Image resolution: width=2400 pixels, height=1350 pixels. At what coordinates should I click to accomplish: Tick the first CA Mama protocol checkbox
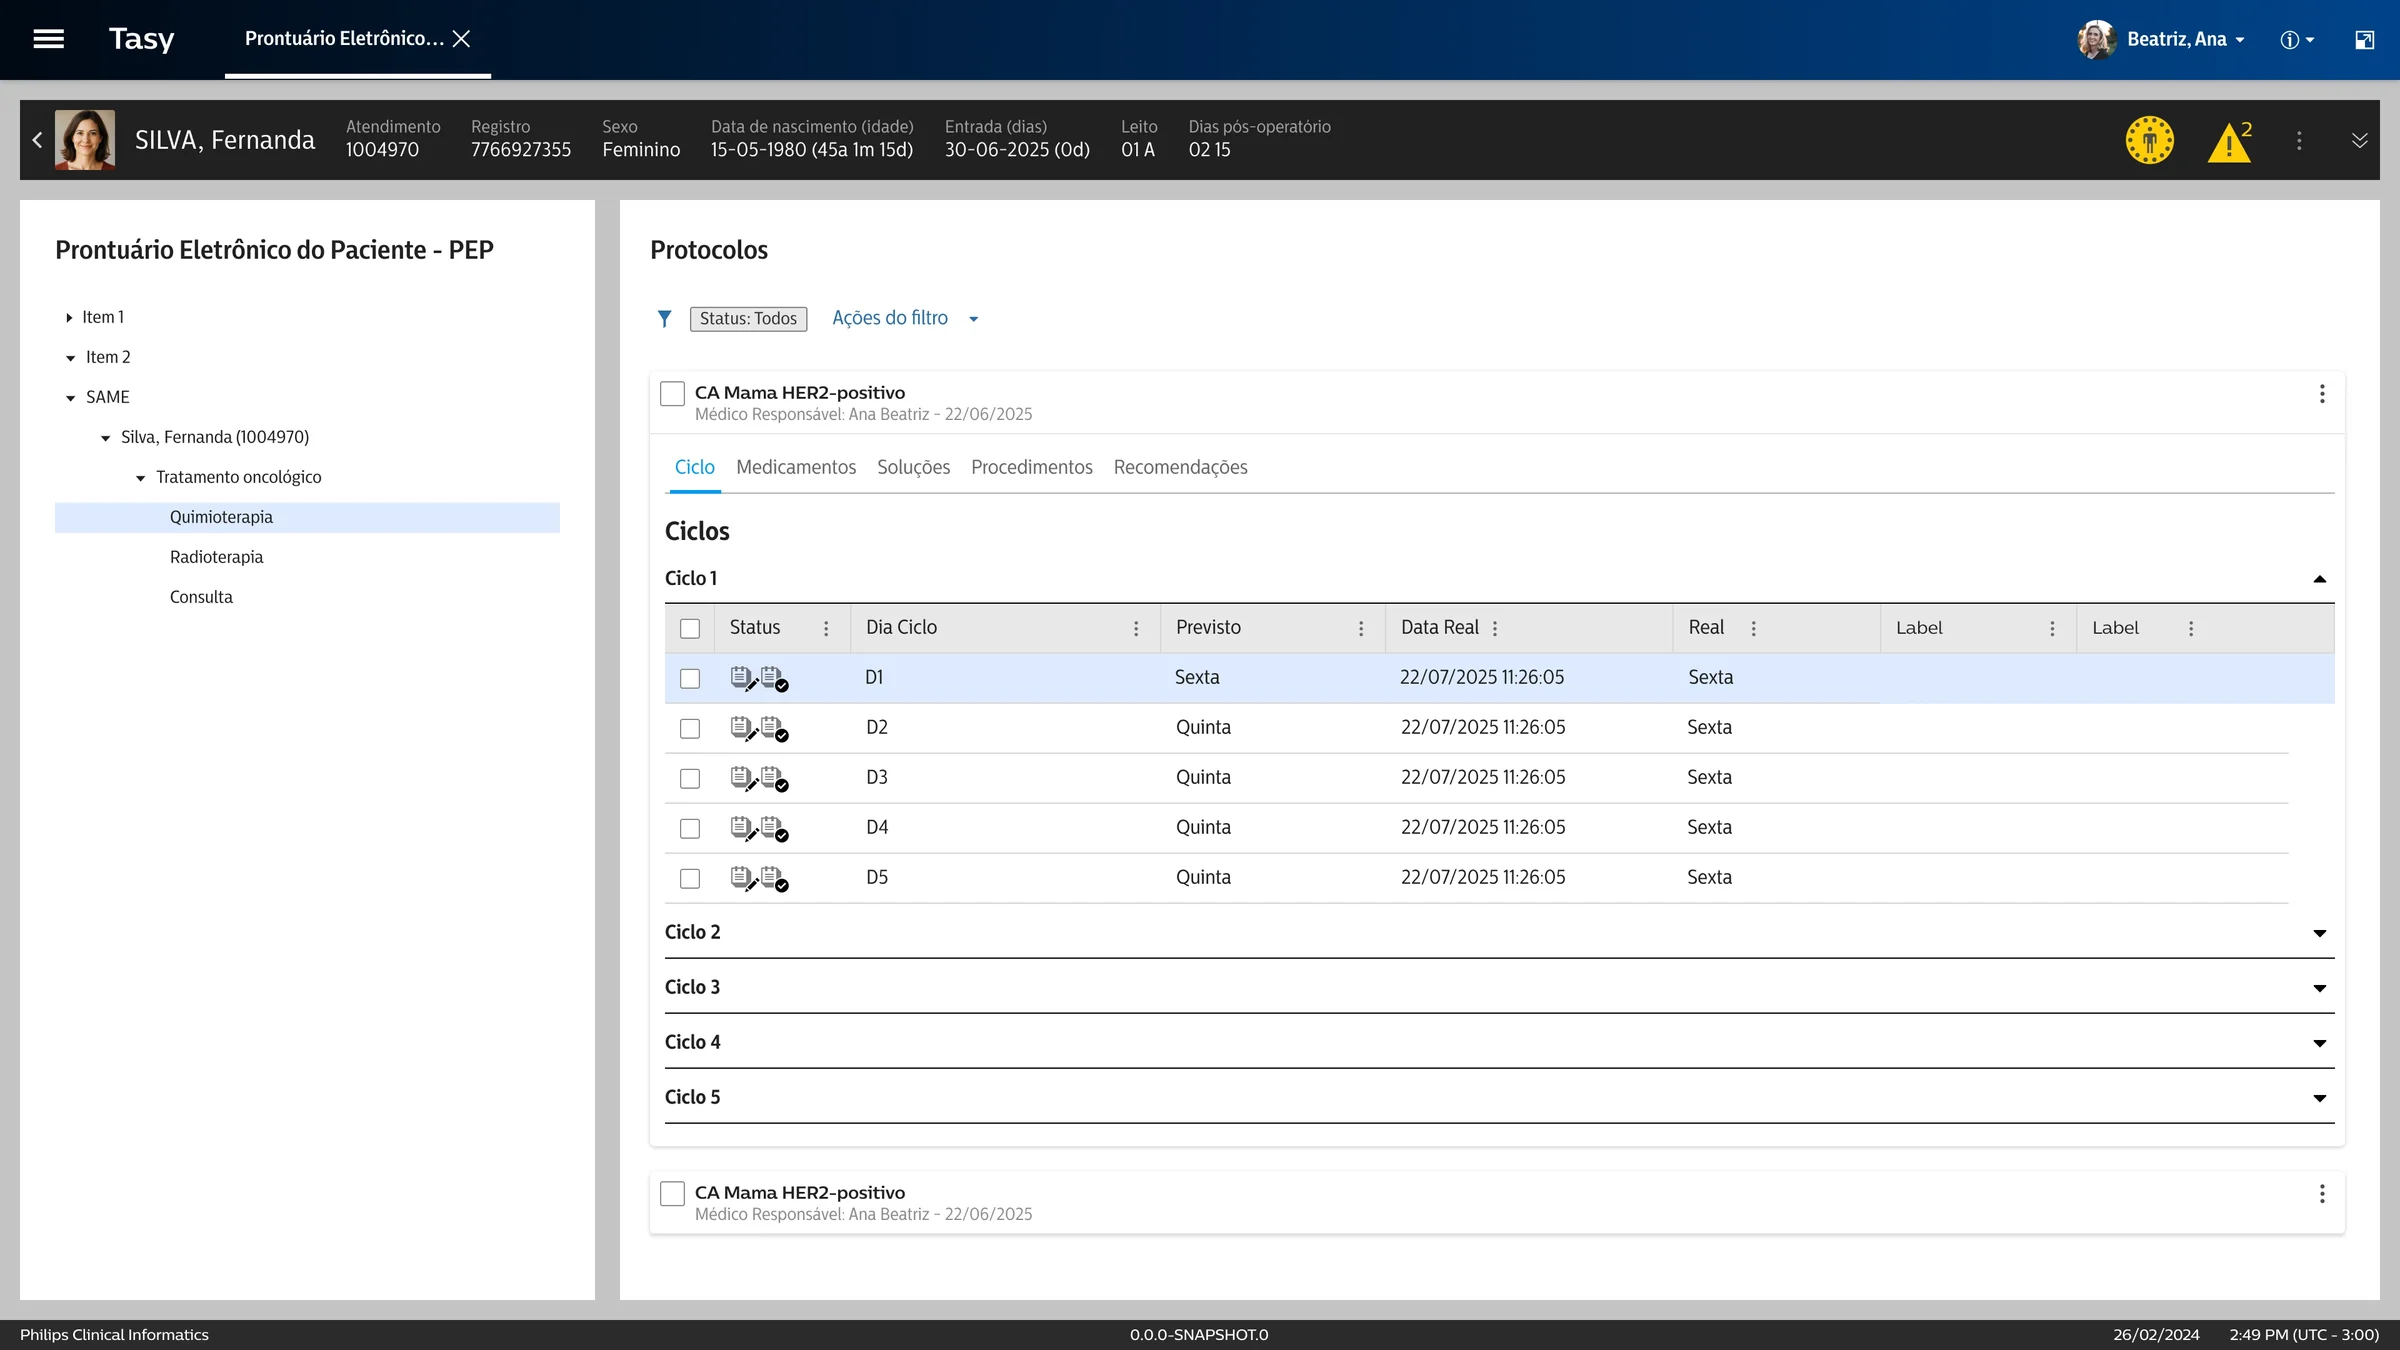tap(672, 394)
